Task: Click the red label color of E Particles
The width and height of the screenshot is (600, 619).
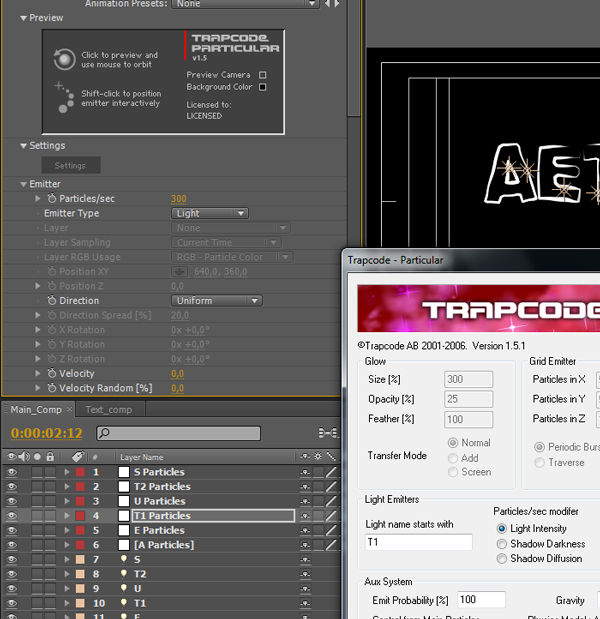Action: pos(80,530)
